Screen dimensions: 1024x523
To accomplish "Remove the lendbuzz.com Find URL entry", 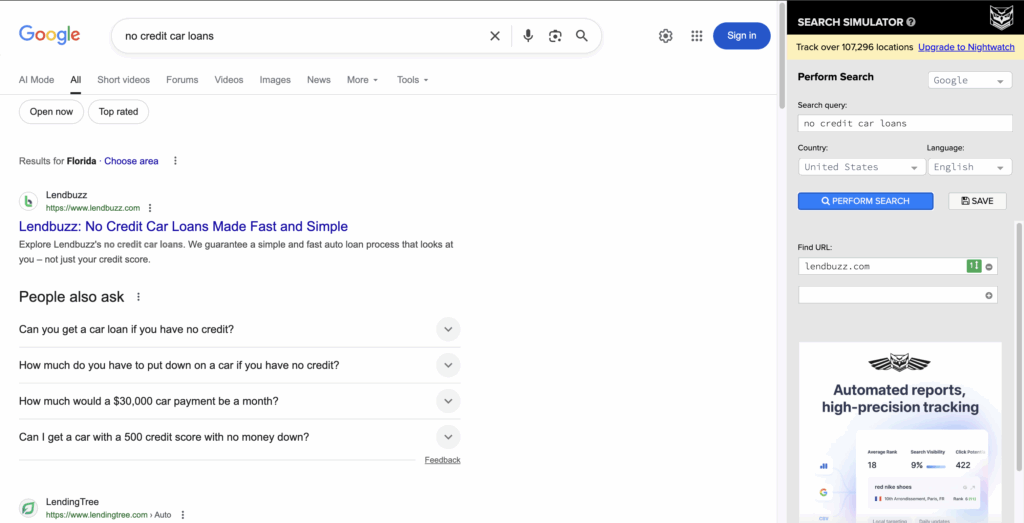I will [989, 266].
